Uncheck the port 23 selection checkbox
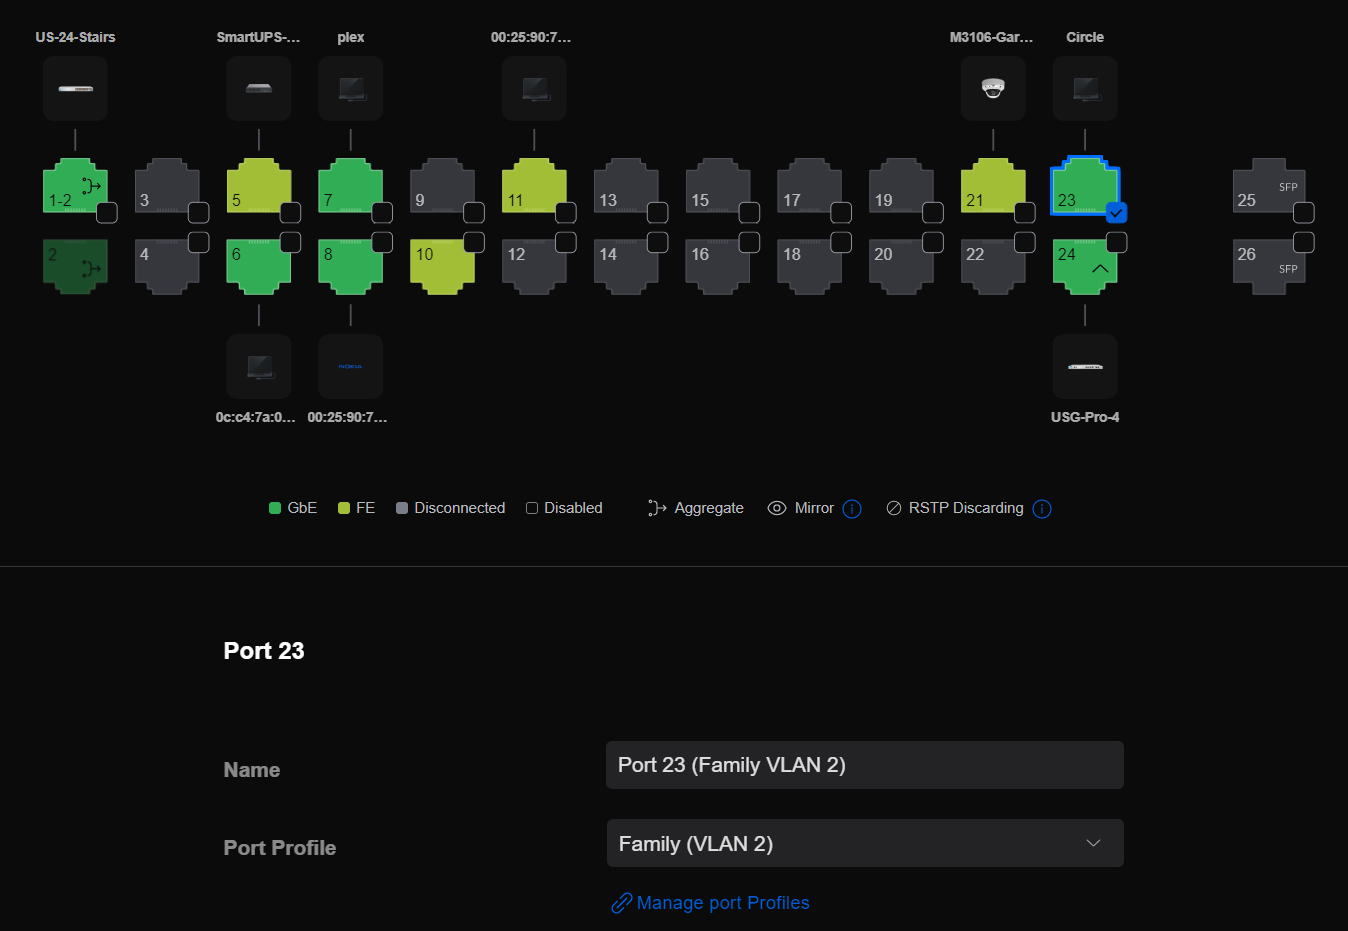Viewport: 1348px width, 931px height. tap(1117, 213)
